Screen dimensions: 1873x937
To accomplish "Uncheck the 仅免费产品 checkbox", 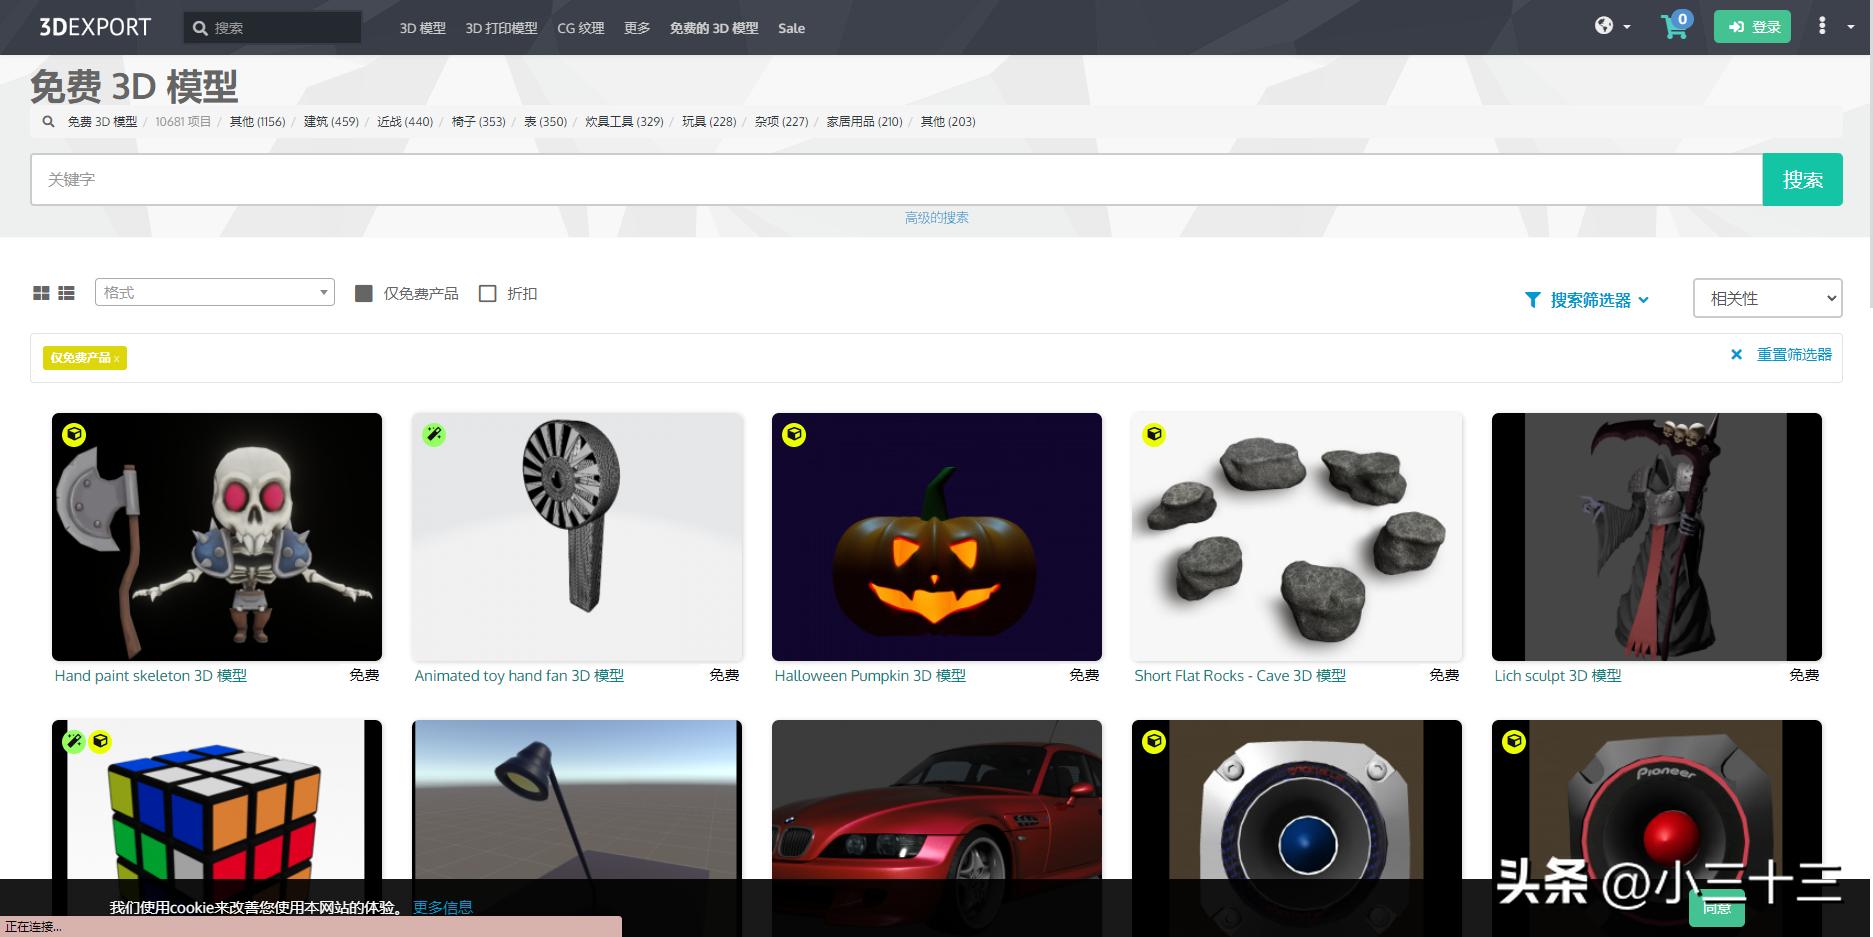I will (364, 293).
